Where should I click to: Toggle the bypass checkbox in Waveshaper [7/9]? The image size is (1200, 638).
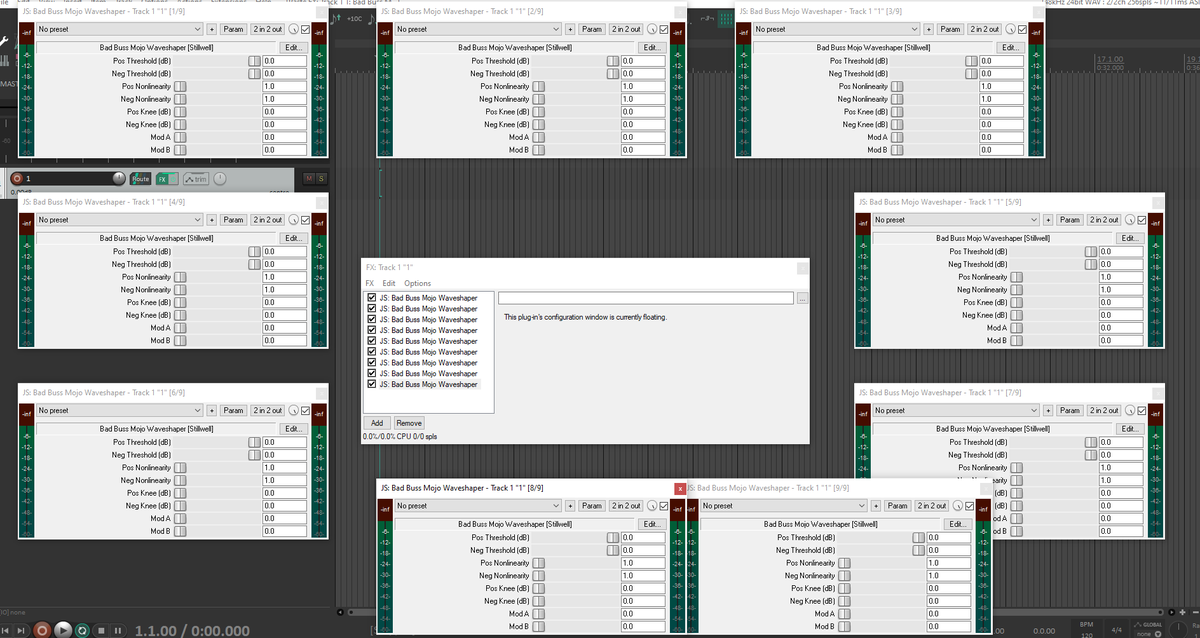pyautogui.click(x=1142, y=410)
